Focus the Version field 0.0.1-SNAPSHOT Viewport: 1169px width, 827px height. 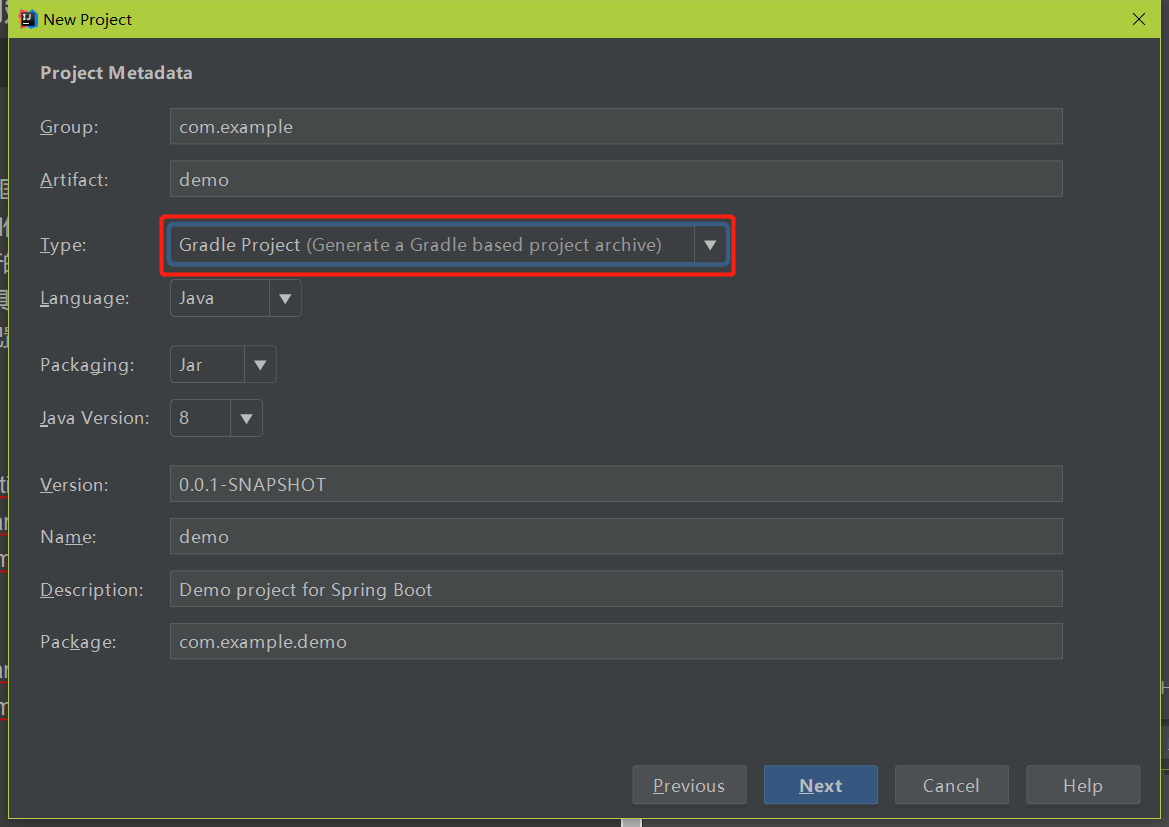pos(616,484)
